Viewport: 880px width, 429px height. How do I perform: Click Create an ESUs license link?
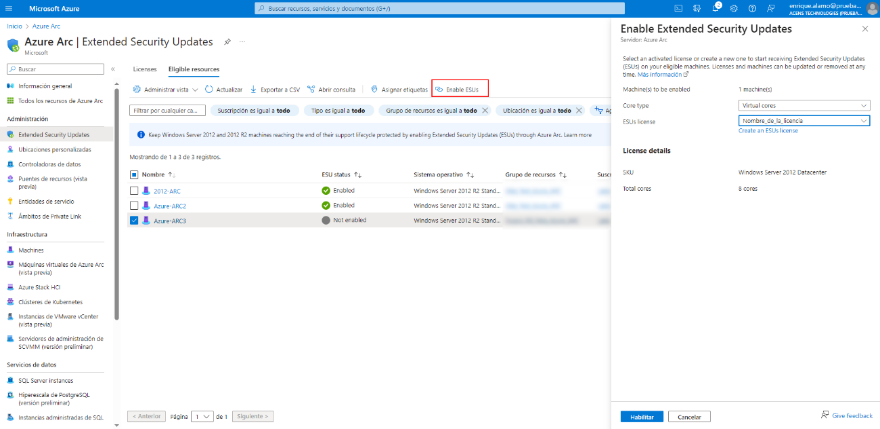[x=768, y=131]
